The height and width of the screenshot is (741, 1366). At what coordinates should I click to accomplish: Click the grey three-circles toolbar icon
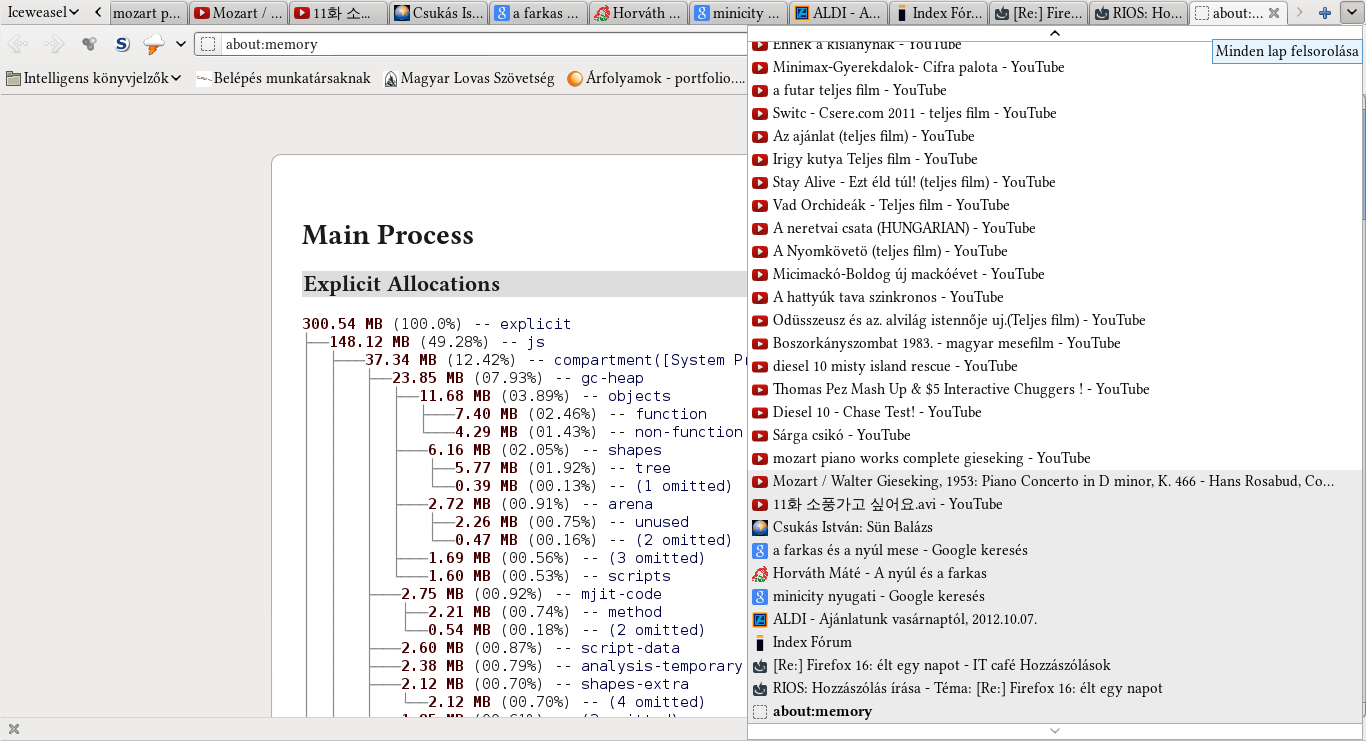pos(89,44)
